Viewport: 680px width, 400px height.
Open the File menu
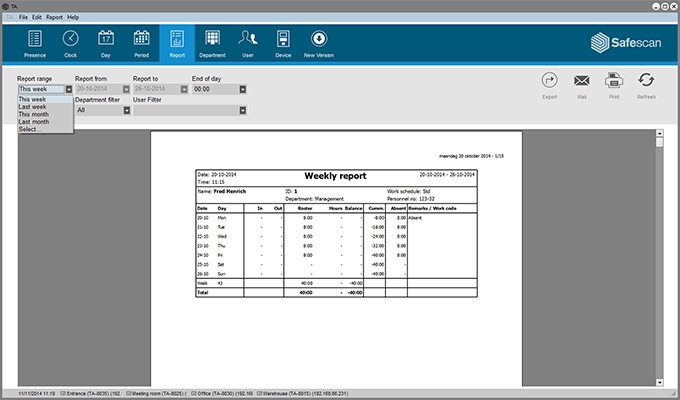point(22,17)
